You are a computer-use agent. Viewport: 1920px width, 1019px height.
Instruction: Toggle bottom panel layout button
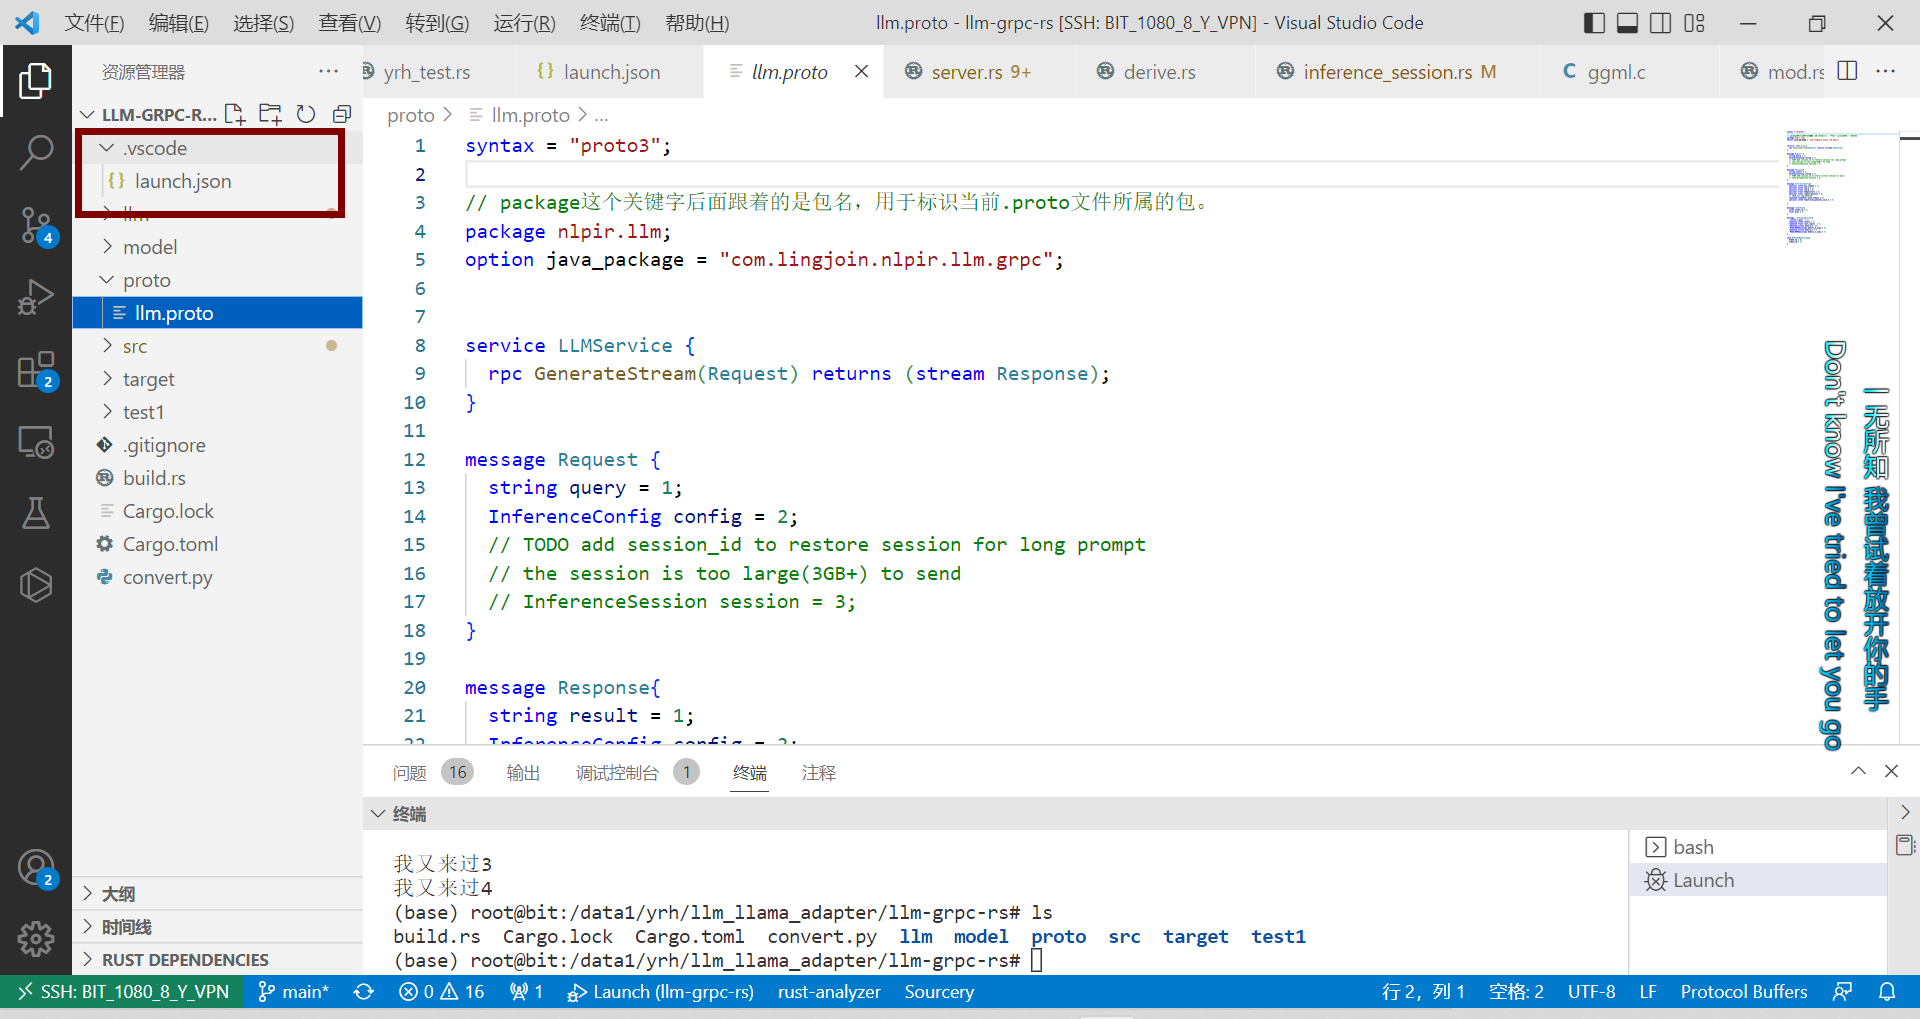[1628, 23]
